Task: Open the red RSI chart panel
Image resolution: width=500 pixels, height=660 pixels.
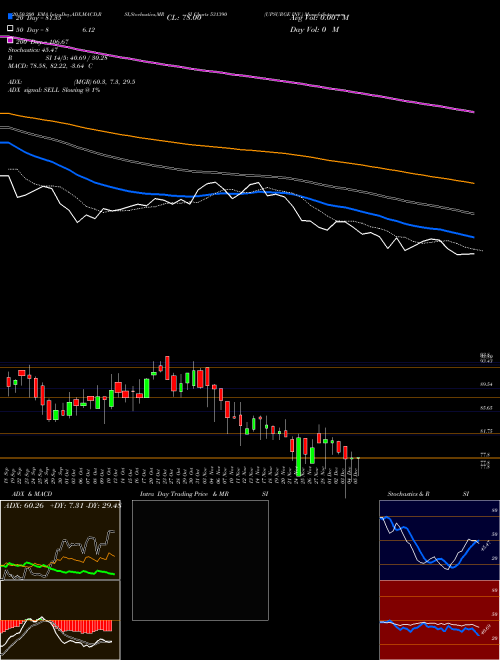Action: 439,620
